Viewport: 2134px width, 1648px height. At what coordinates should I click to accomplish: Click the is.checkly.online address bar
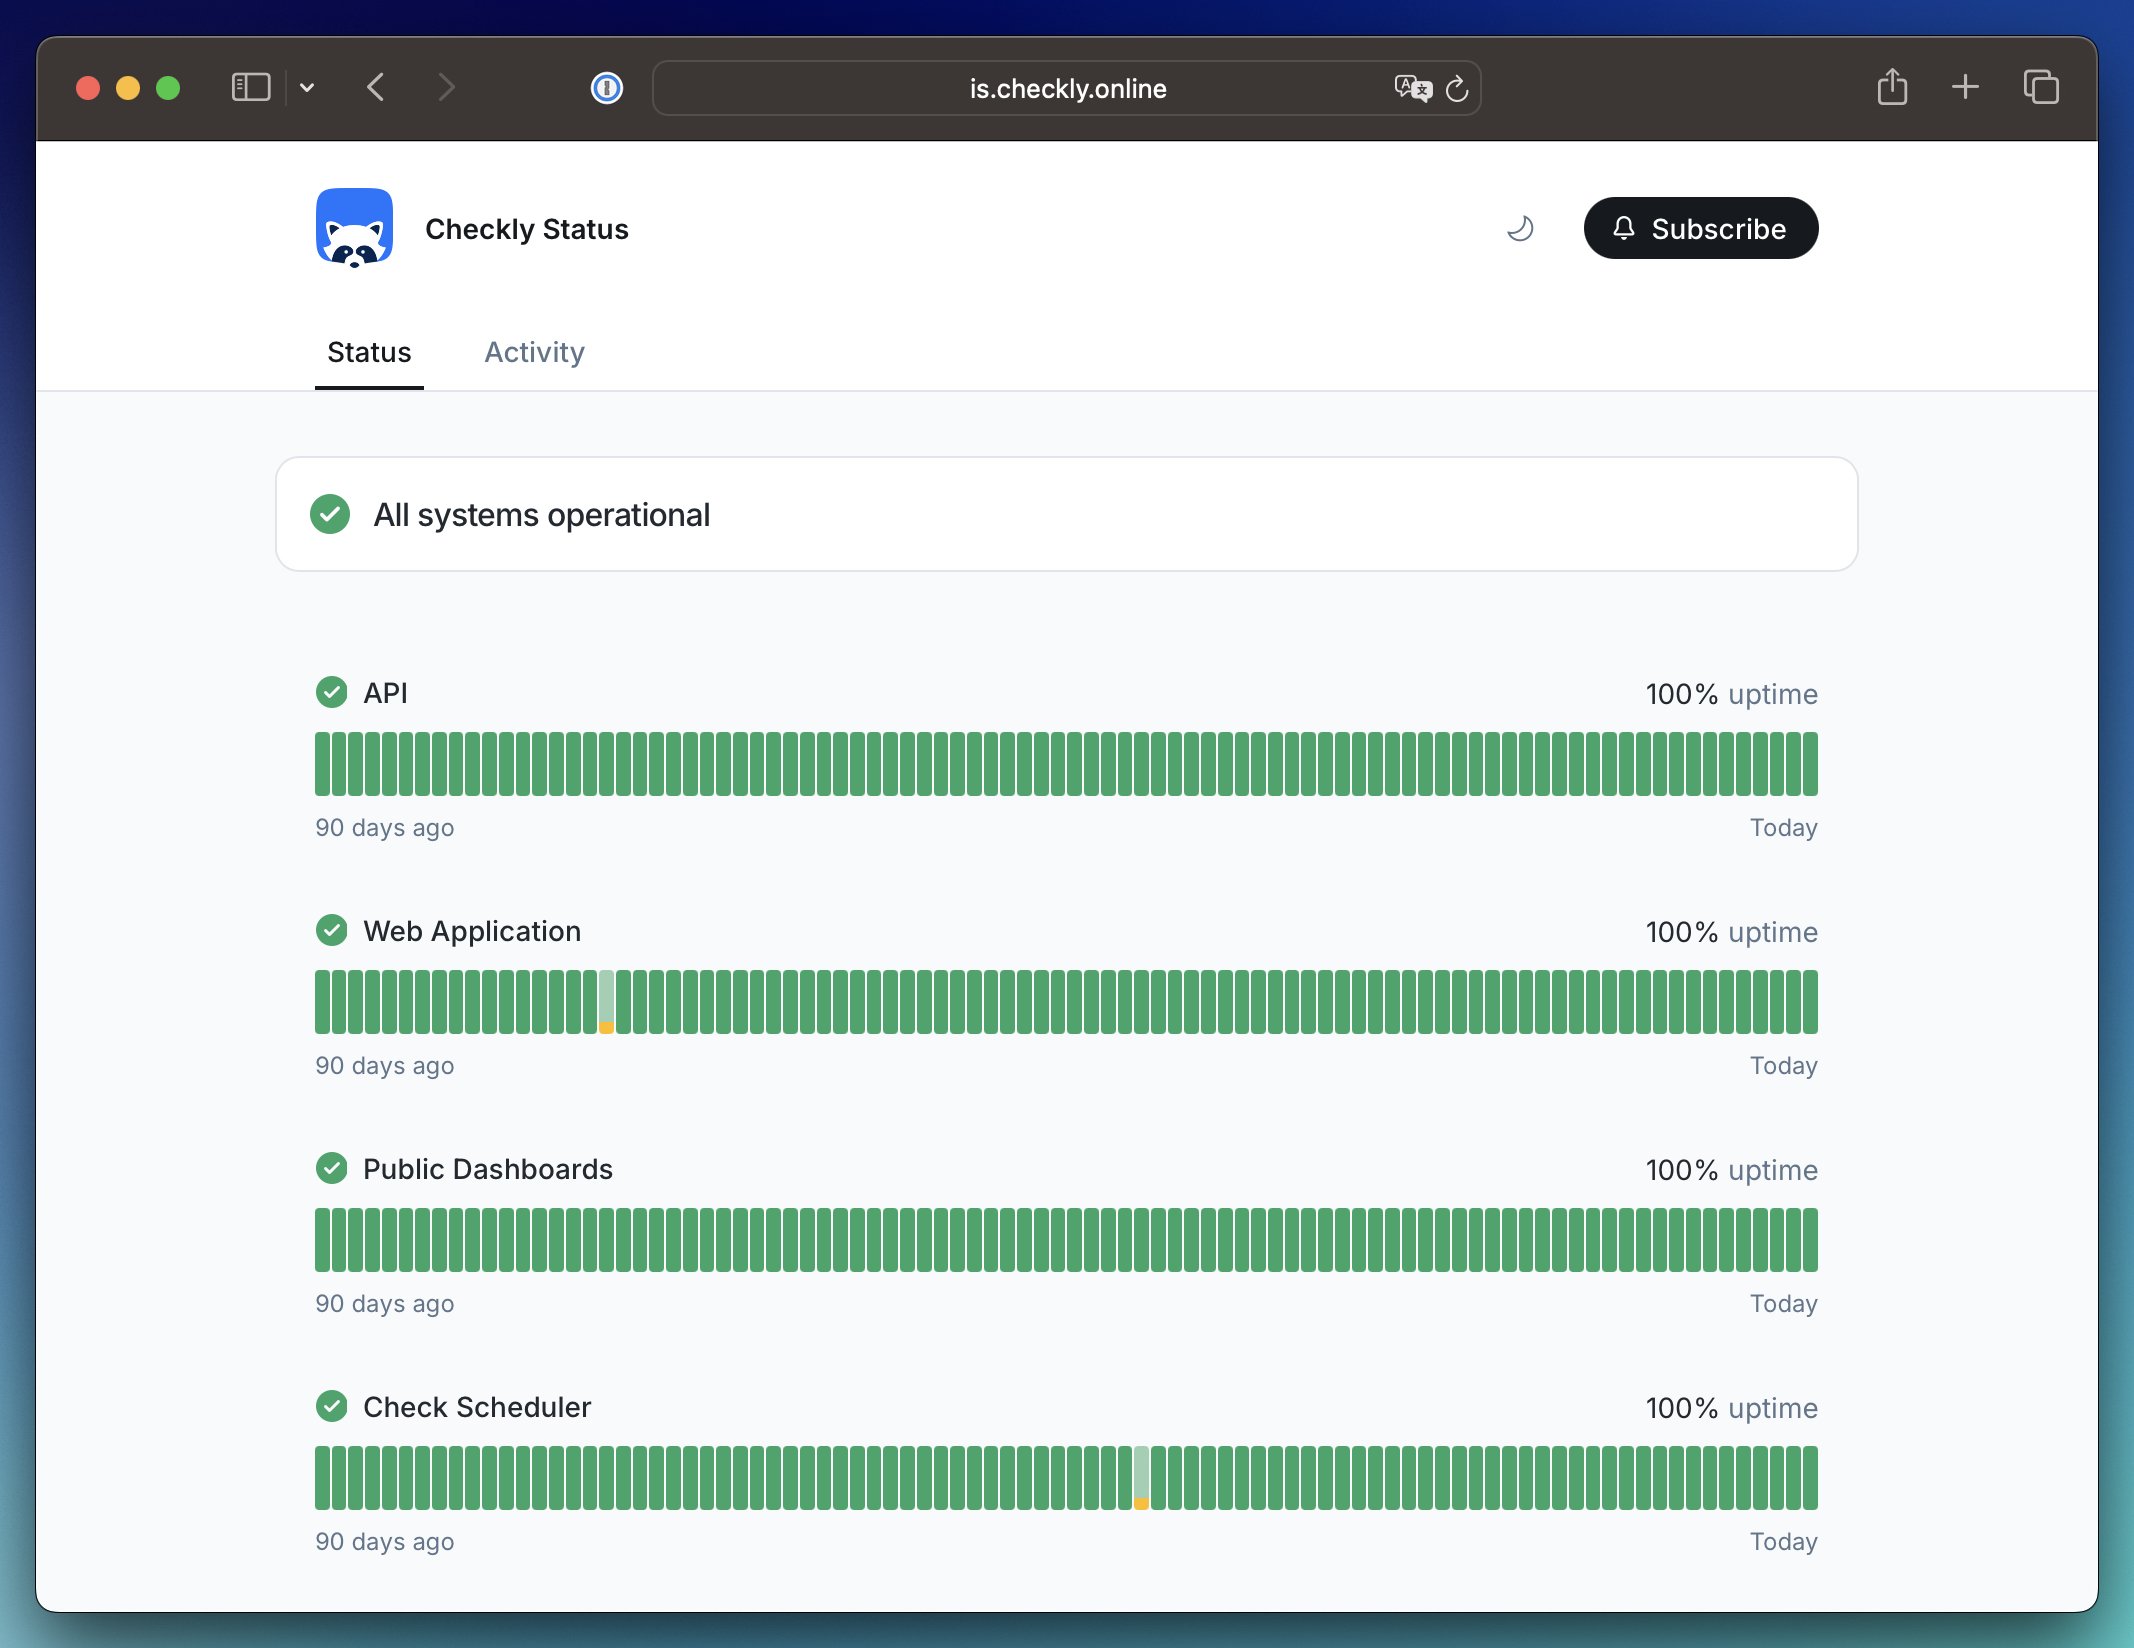(x=1066, y=88)
